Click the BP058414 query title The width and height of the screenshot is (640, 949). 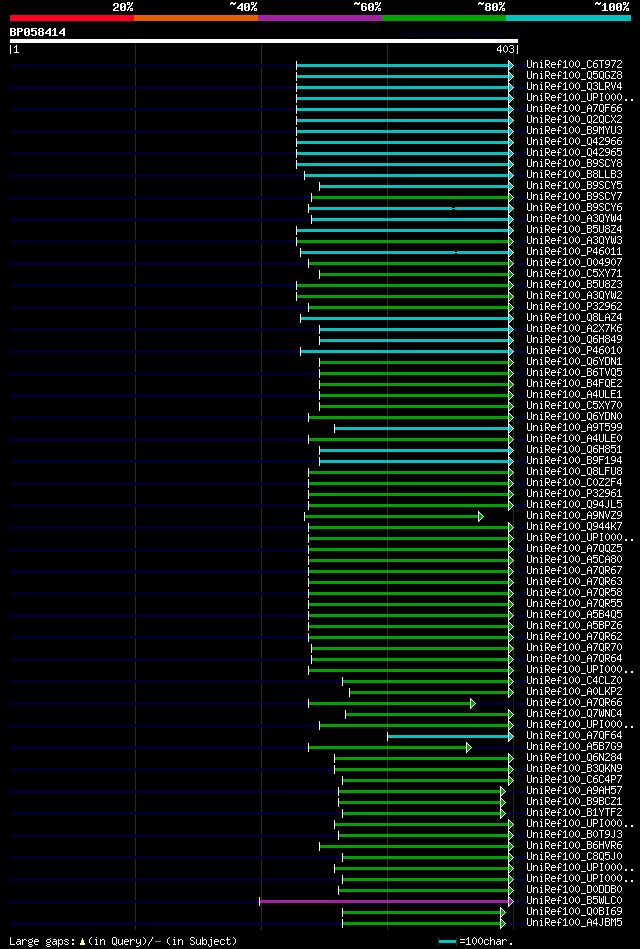[38, 32]
